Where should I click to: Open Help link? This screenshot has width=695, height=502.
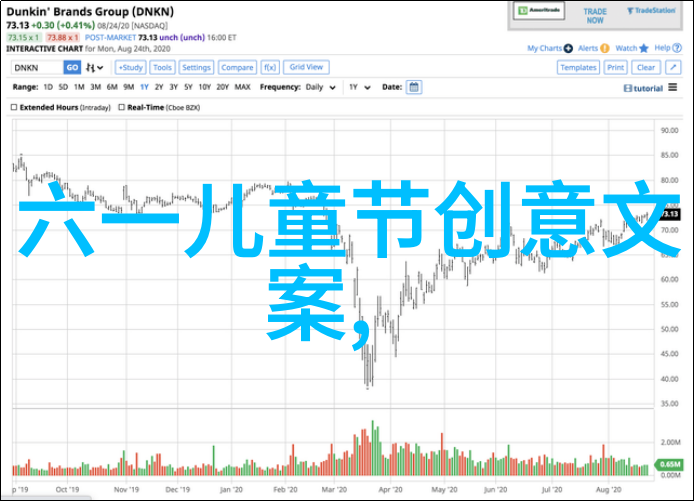tap(663, 48)
